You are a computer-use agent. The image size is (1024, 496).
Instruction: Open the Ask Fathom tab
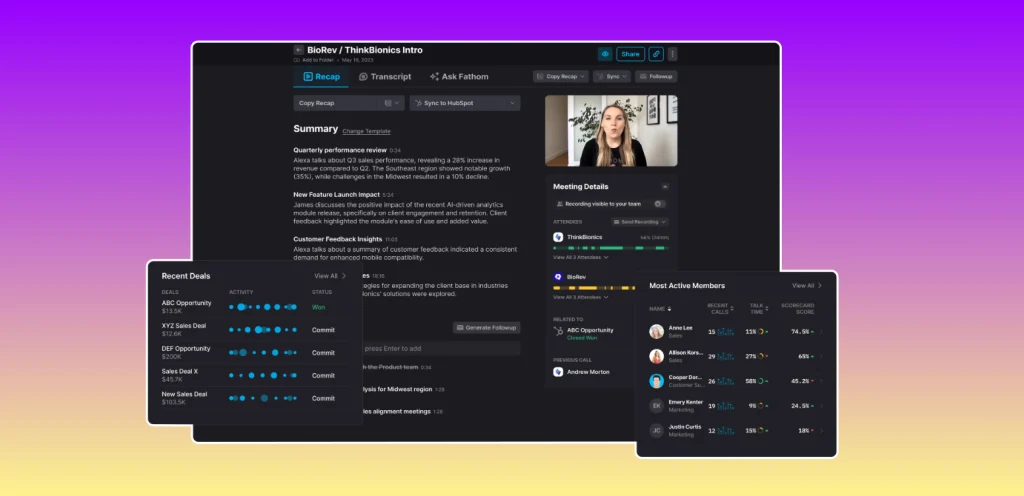tap(459, 76)
